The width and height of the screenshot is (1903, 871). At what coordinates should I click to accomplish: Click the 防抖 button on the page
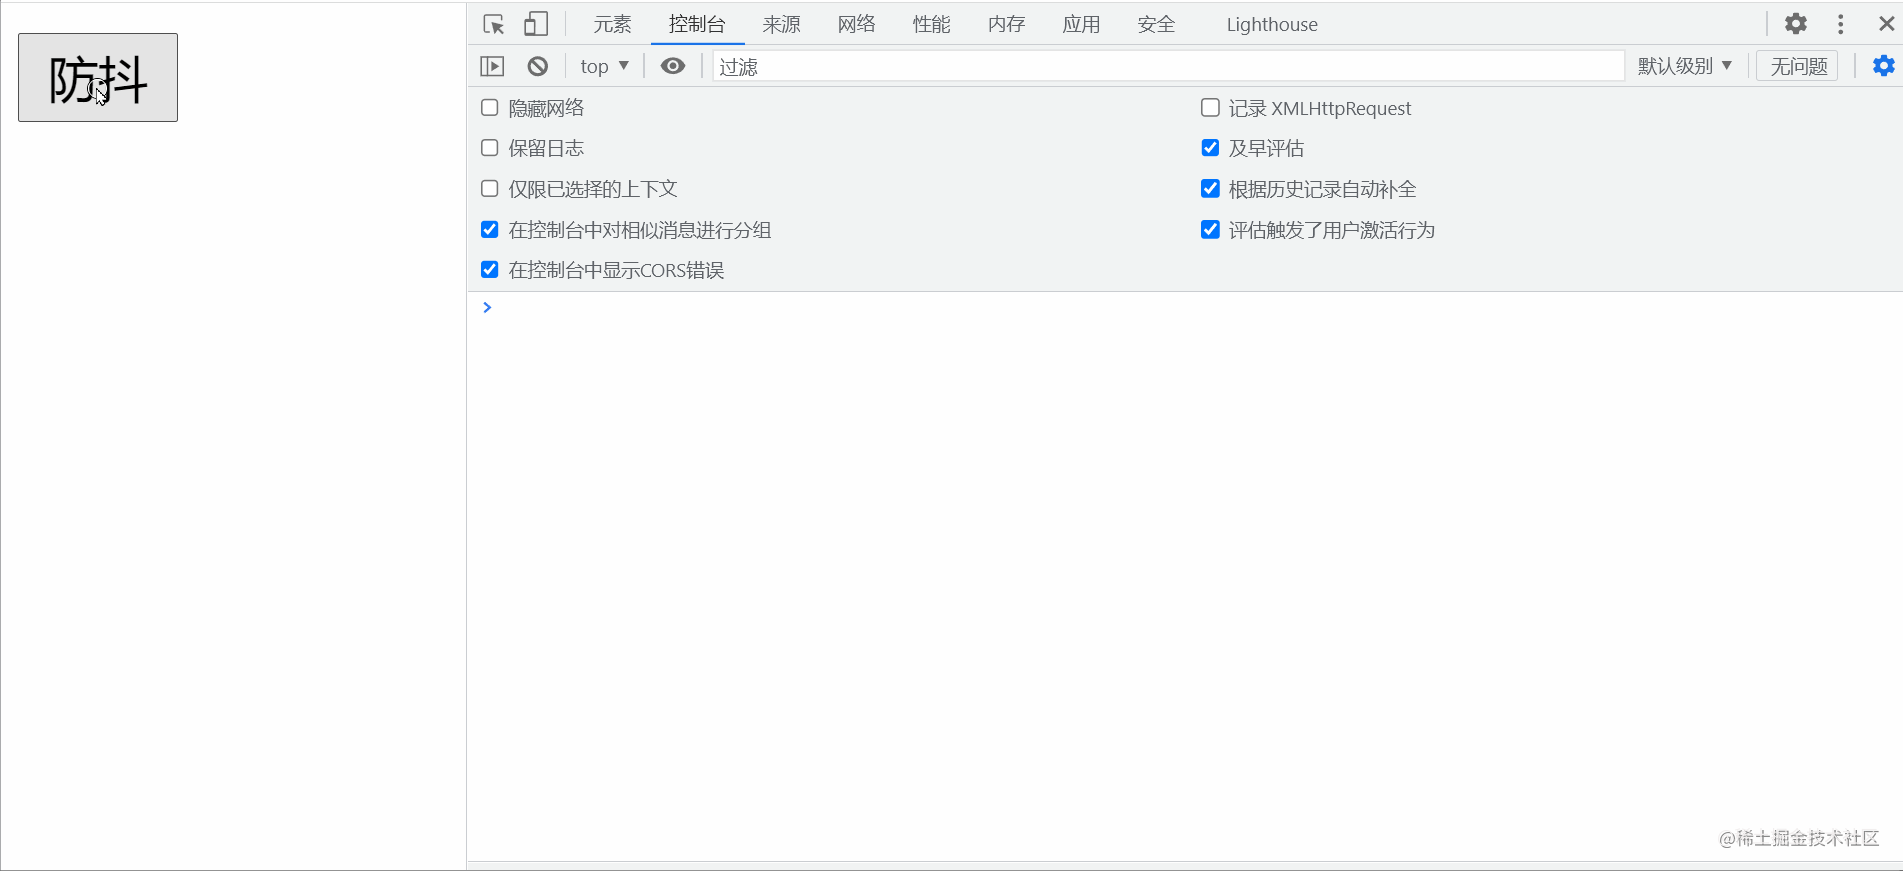tap(98, 78)
